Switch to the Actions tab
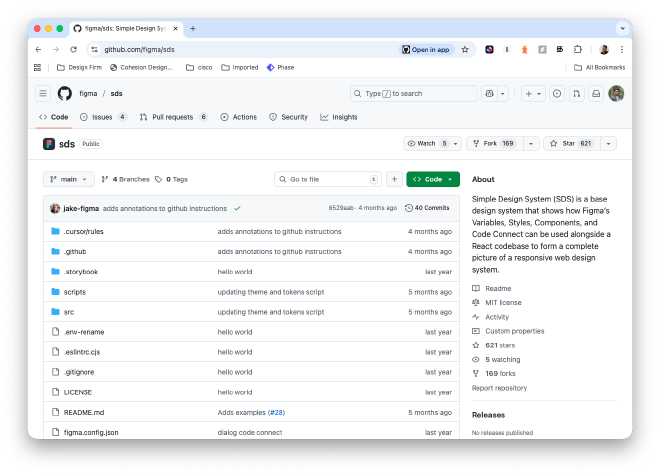 coord(239,117)
